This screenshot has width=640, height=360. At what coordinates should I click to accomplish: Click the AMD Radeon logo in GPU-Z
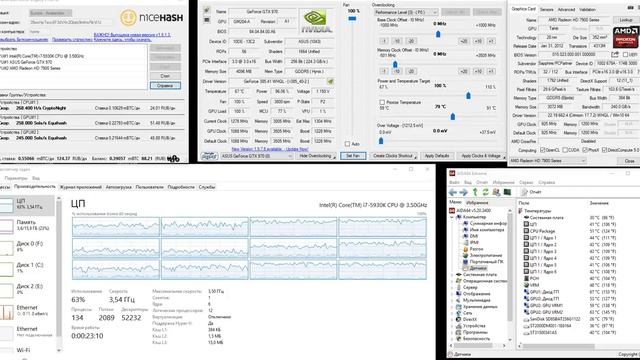click(x=625, y=36)
